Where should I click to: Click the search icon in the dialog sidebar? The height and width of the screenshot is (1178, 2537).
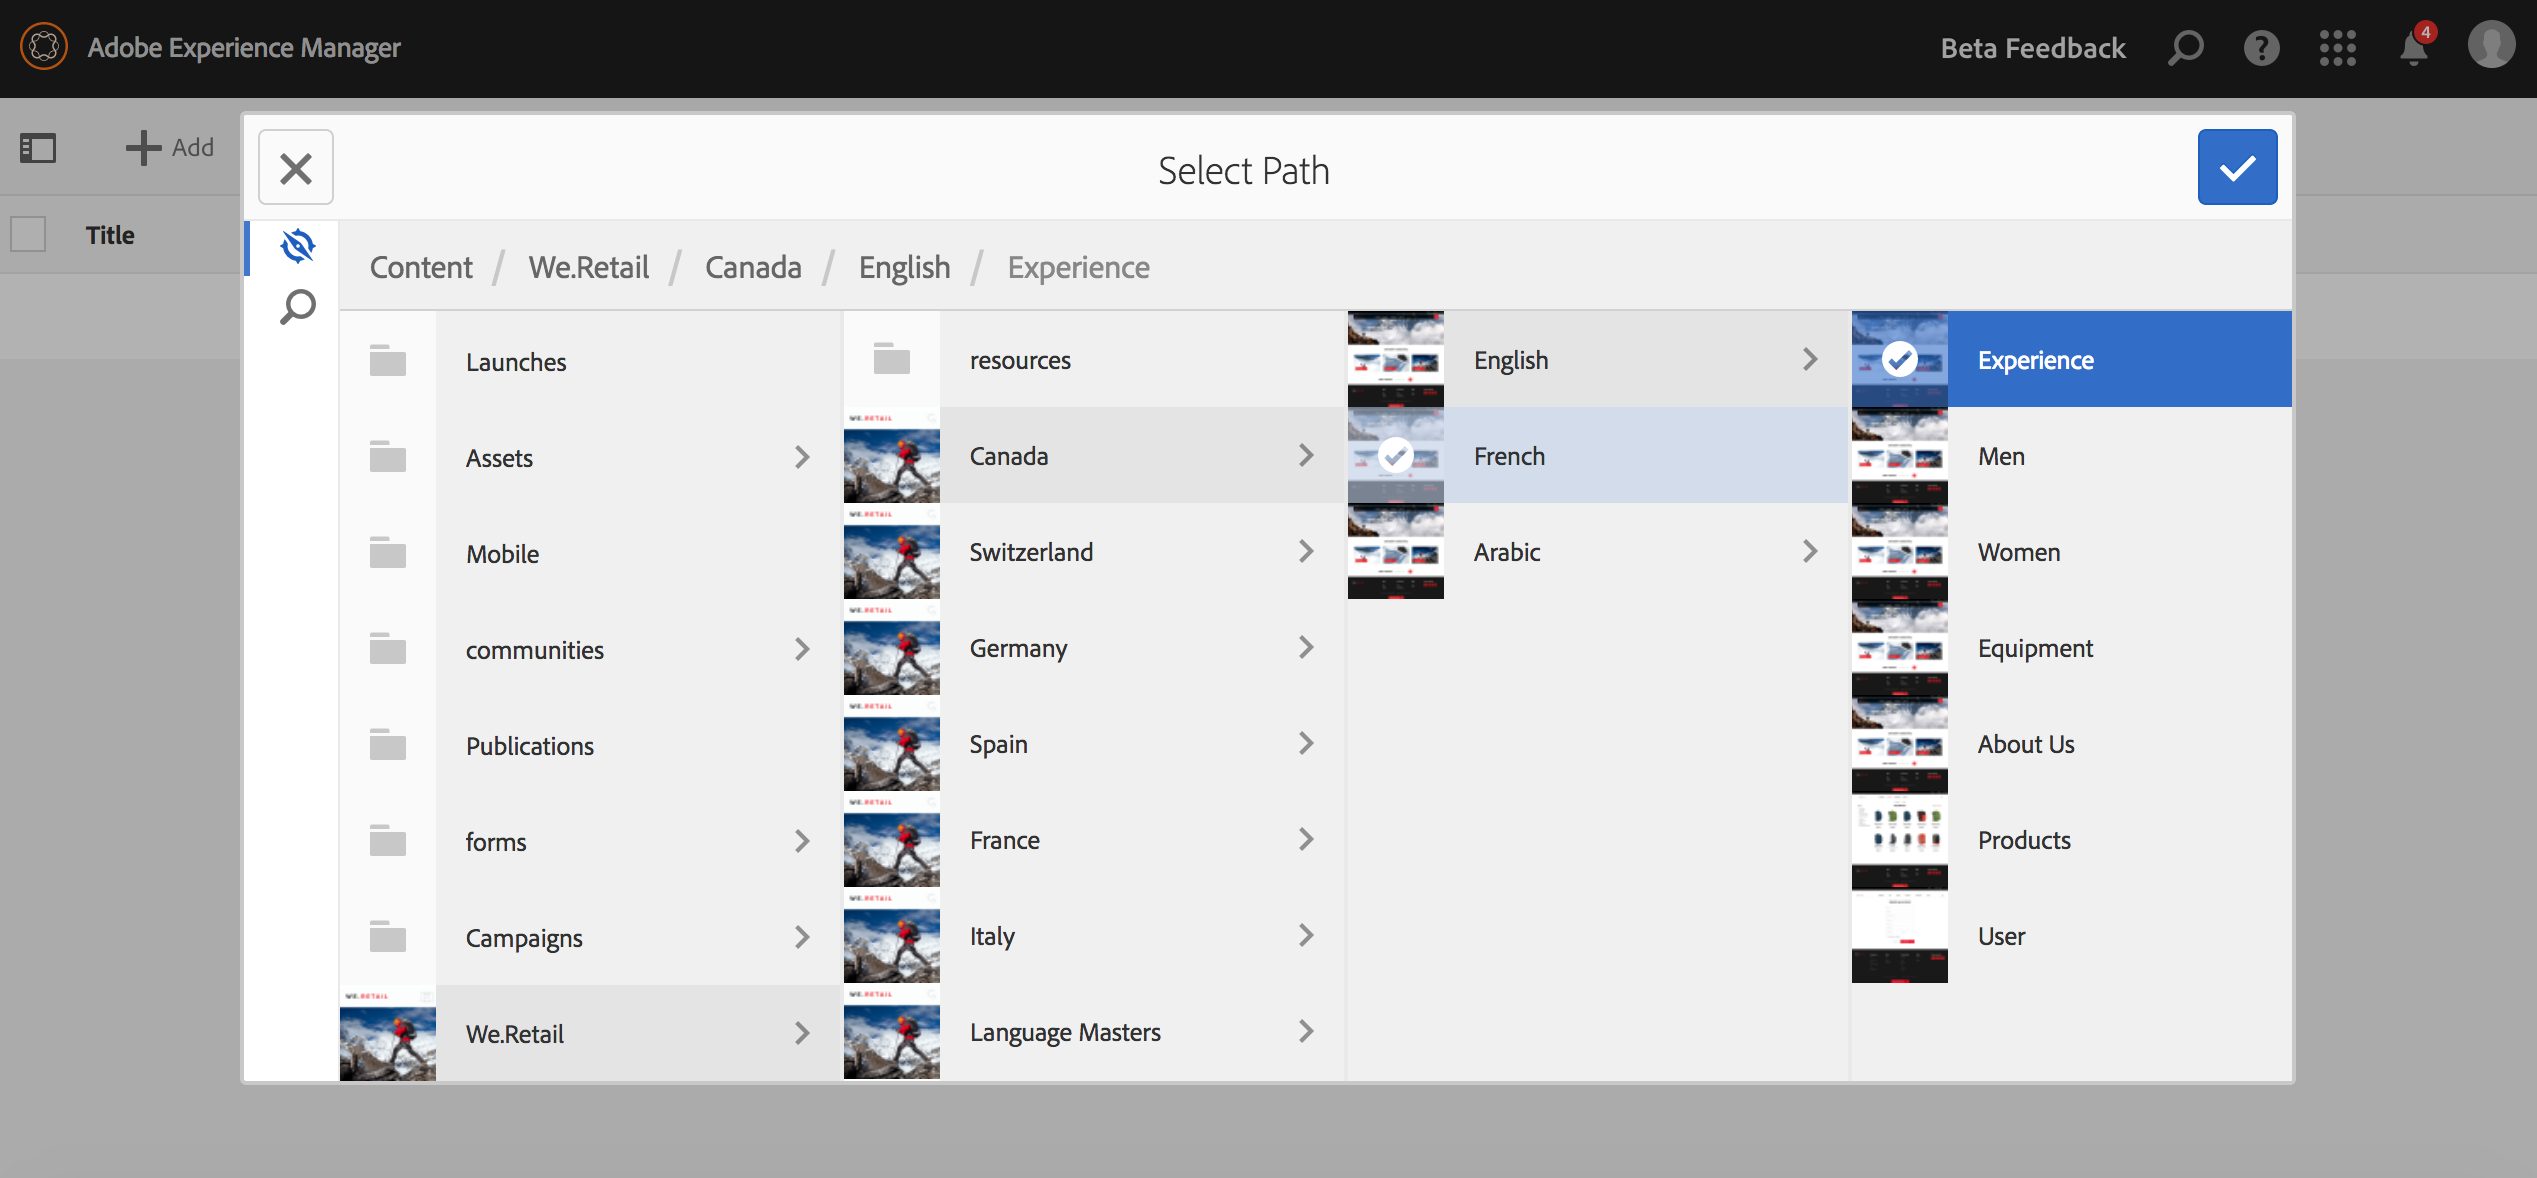pyautogui.click(x=297, y=307)
